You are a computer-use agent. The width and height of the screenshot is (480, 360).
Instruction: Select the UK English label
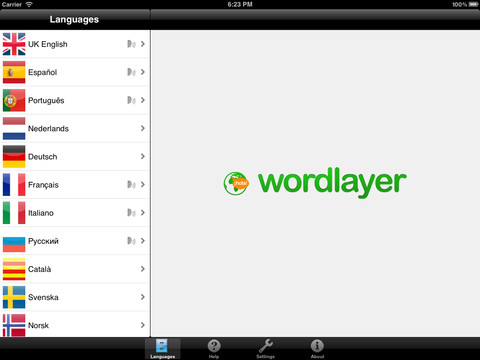click(48, 44)
